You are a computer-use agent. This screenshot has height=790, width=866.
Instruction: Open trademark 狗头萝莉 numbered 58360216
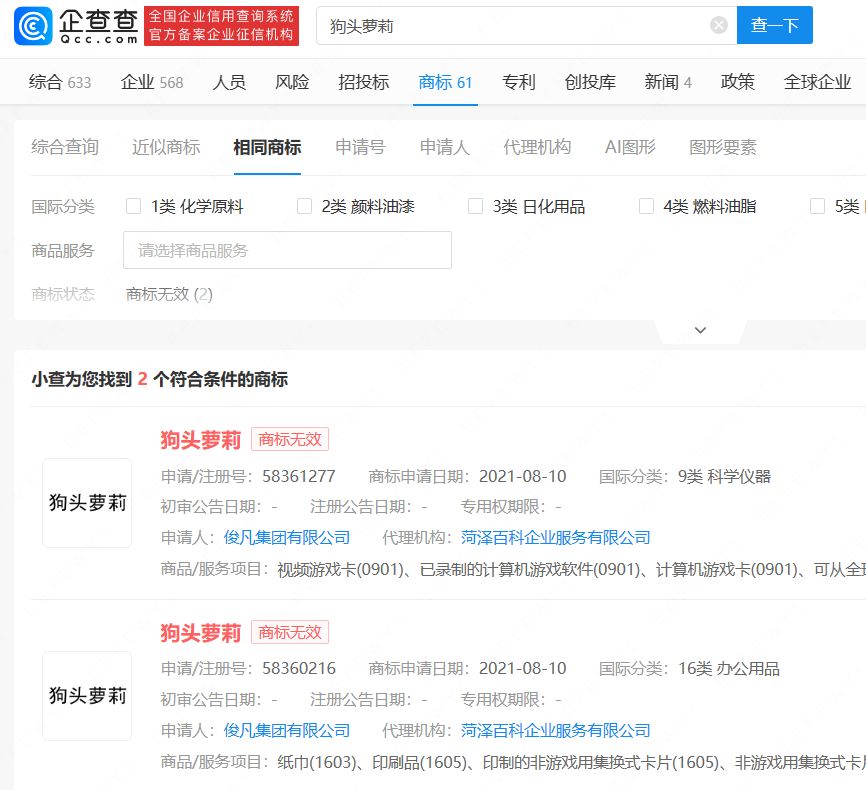pyautogui.click(x=200, y=633)
